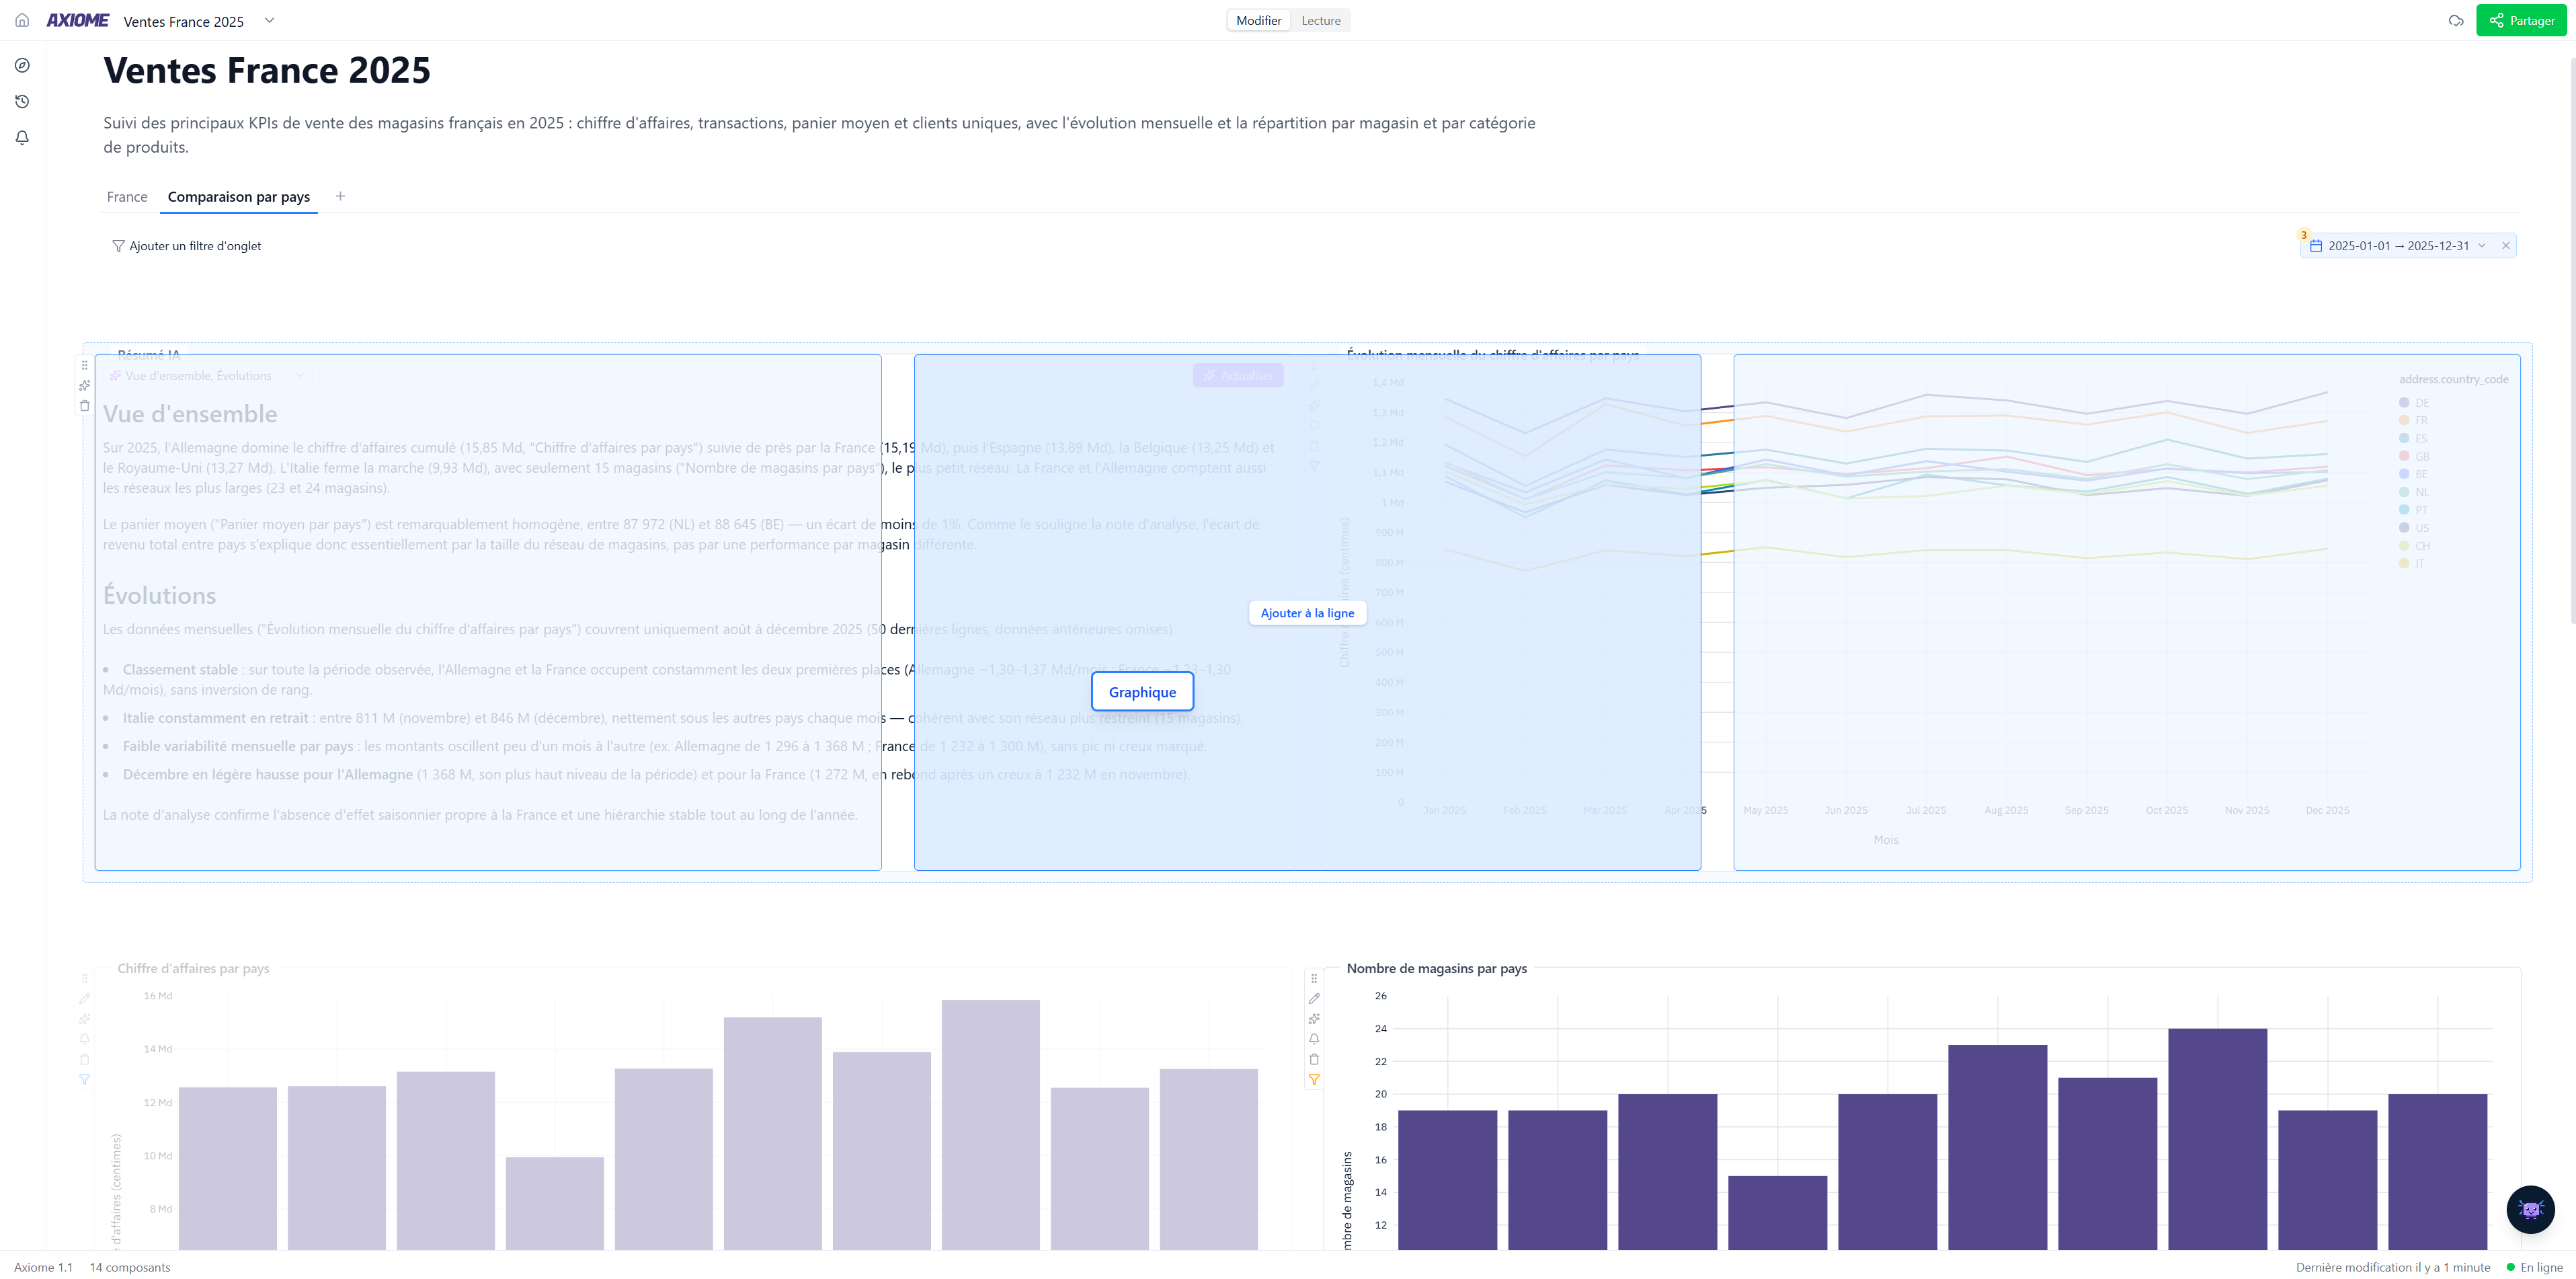Viewport: 2576px width, 1279px height.
Task: Click the tallest bar in Nombre de magasins chart
Action: point(2217,1139)
